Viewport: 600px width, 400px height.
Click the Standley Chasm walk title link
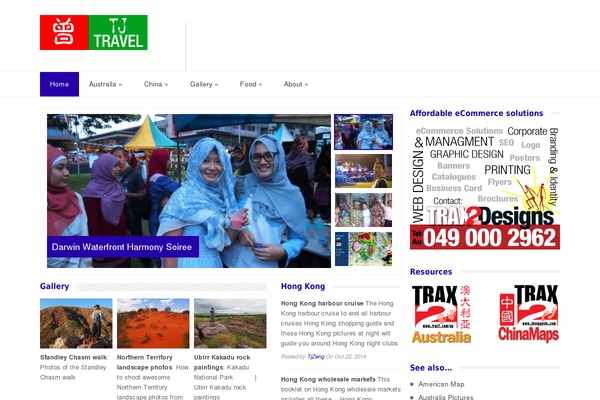click(x=73, y=358)
